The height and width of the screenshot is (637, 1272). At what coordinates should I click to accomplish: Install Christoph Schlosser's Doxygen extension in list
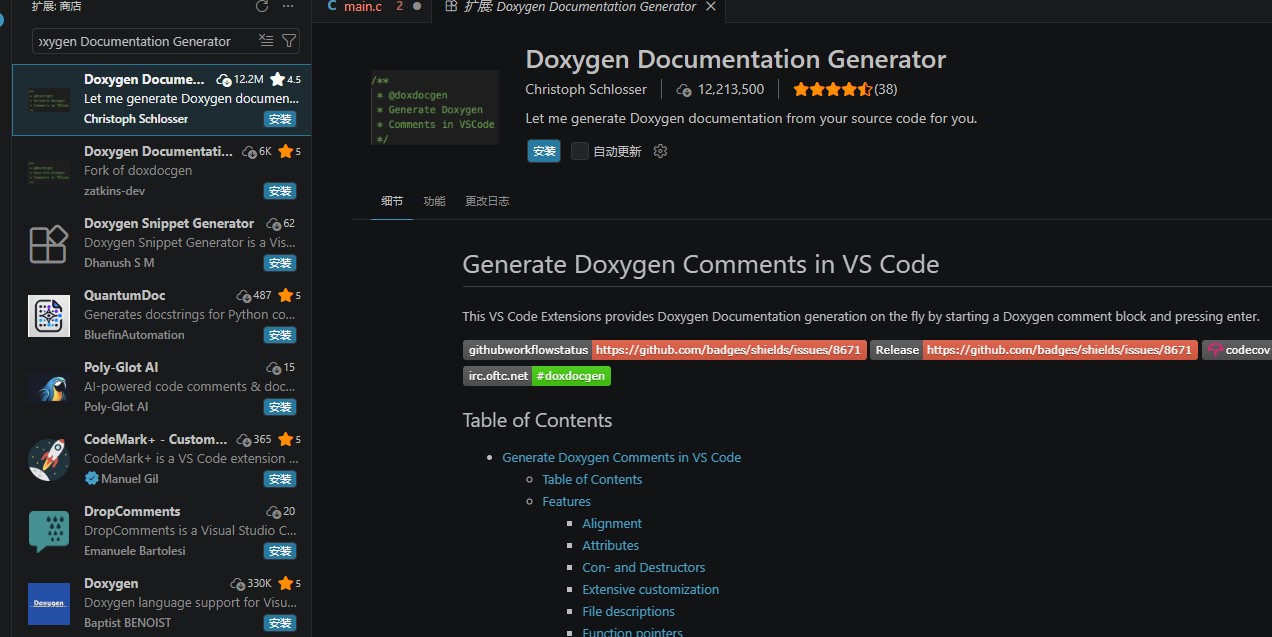[x=280, y=119]
